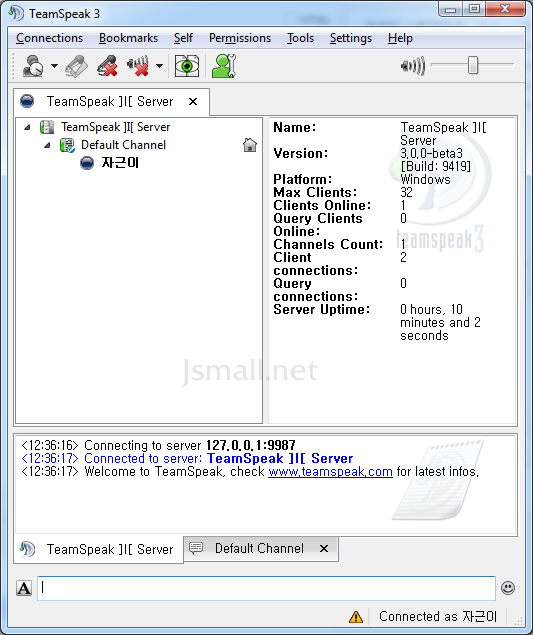533x635 pixels.
Task: Adjust the volume slider handle
Action: tap(473, 65)
